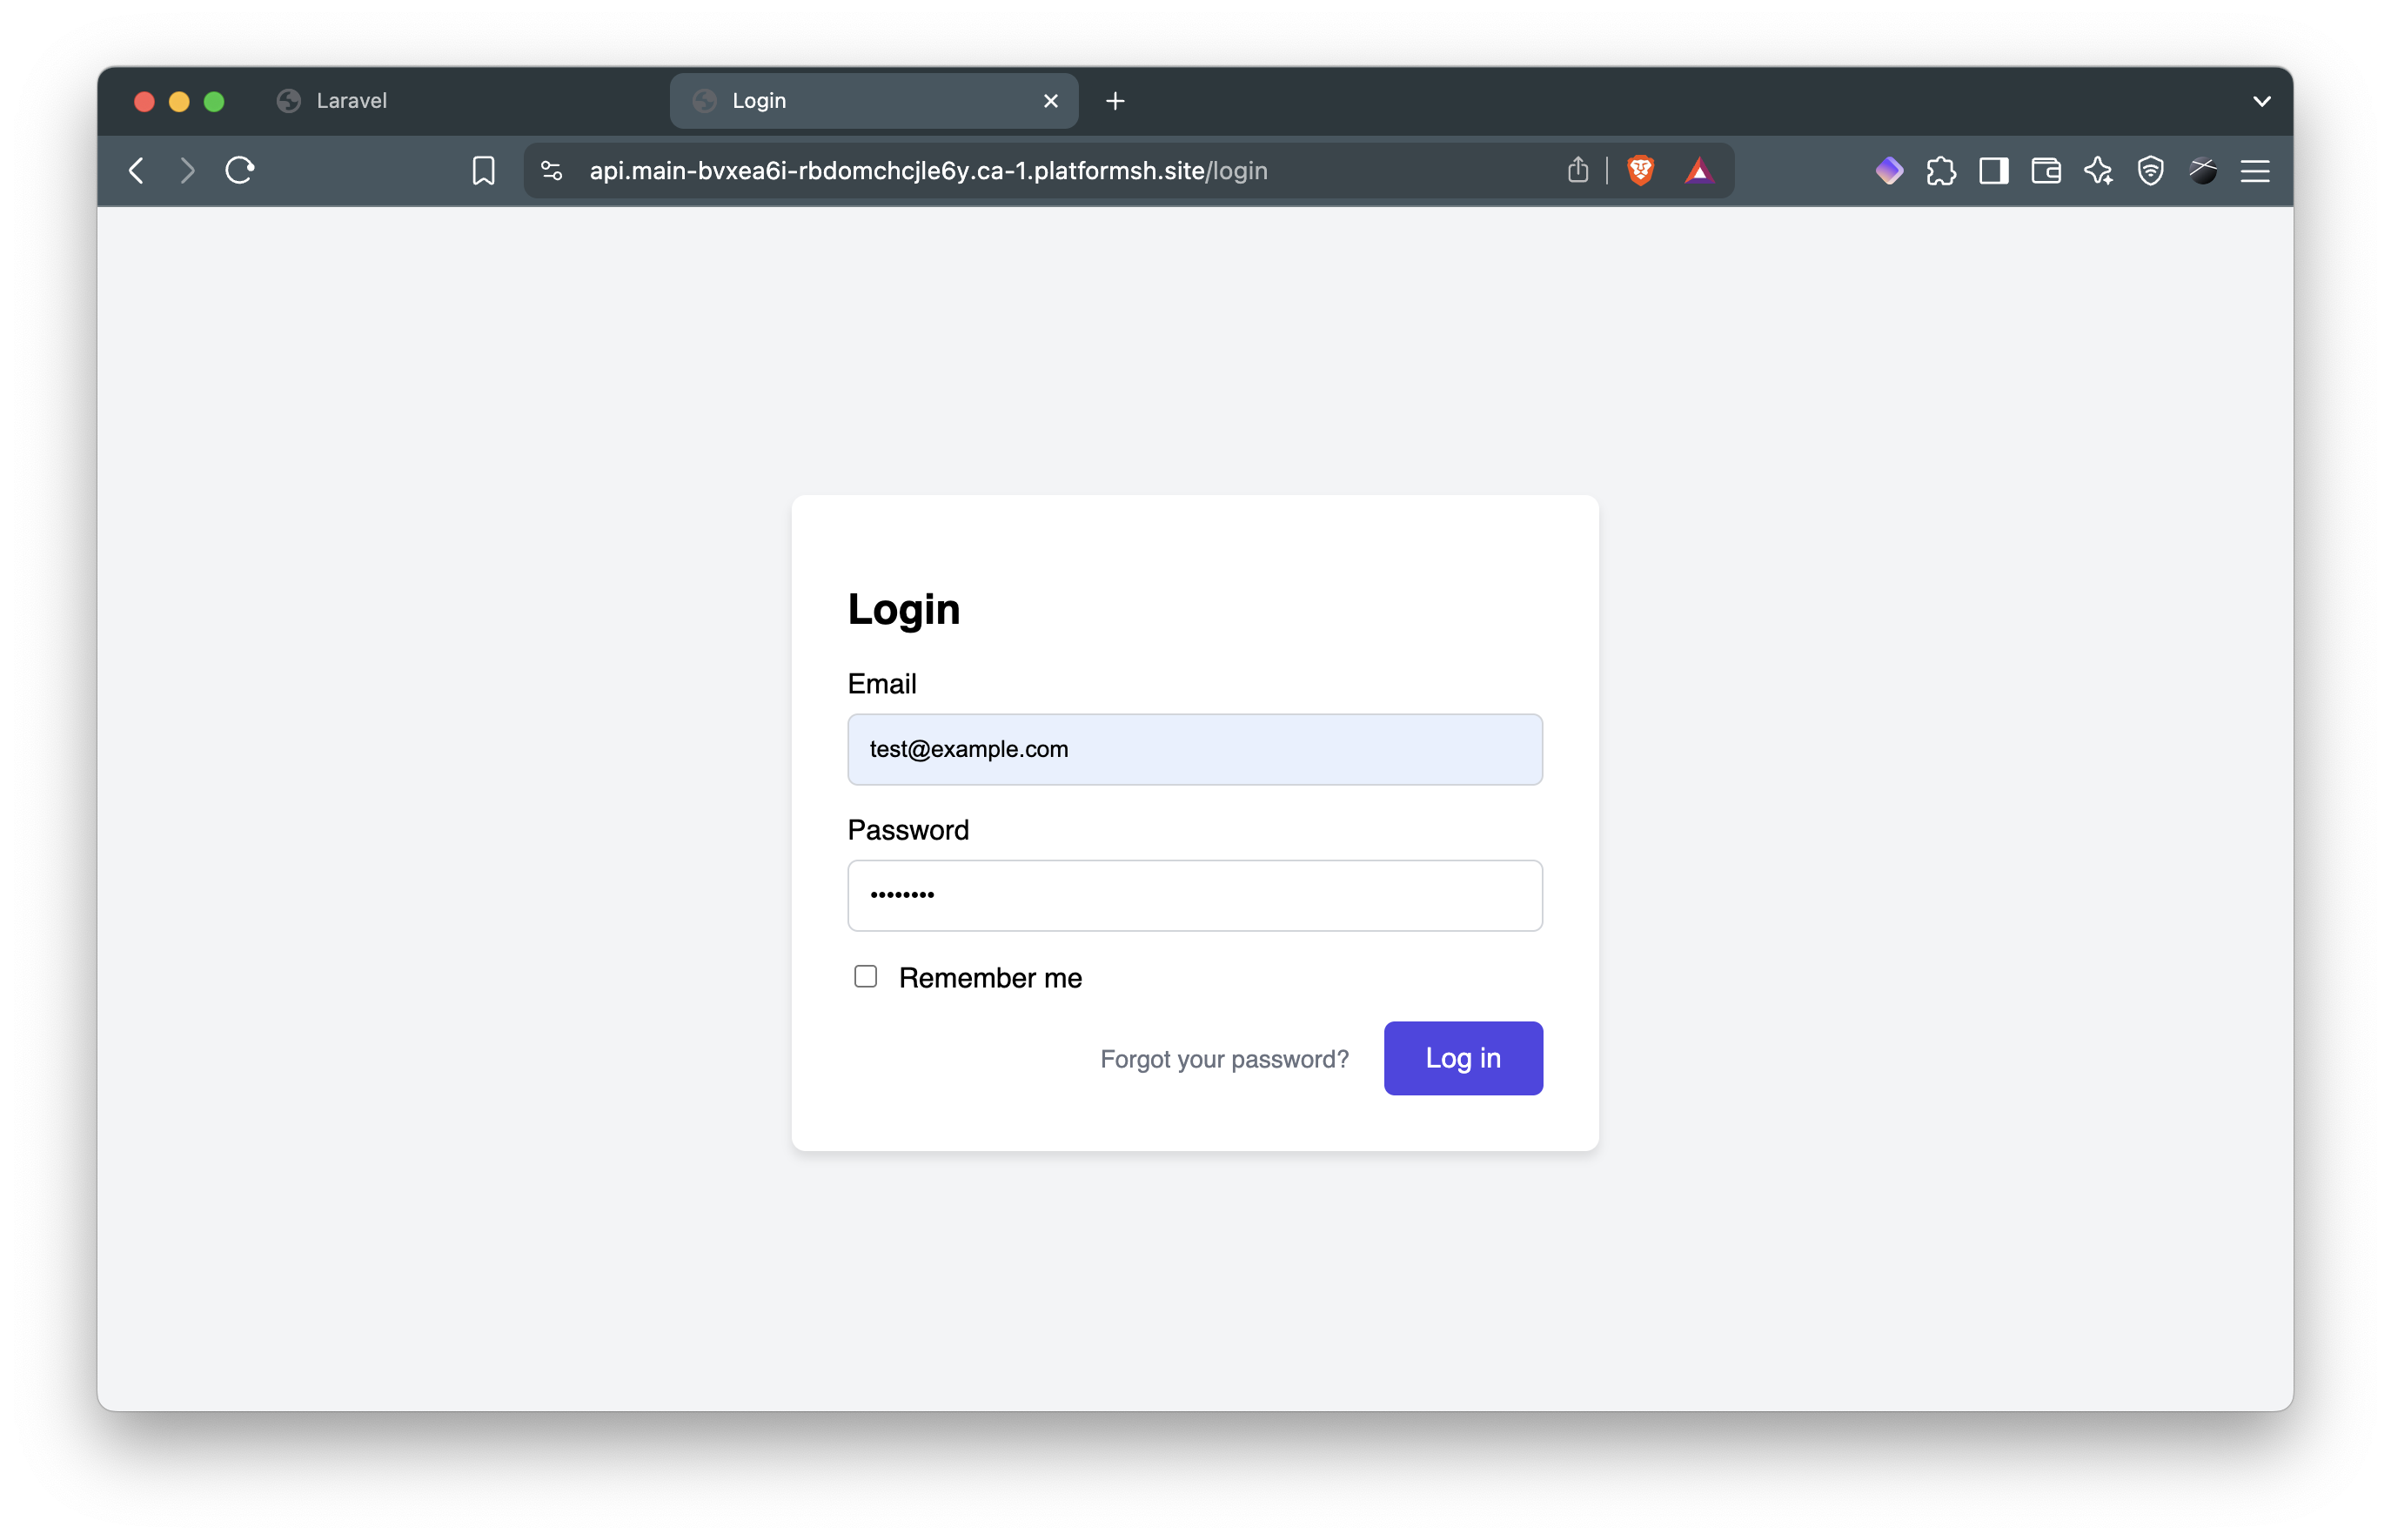This screenshot has width=2391, height=1540.
Task: Reload the Login page
Action: [240, 171]
